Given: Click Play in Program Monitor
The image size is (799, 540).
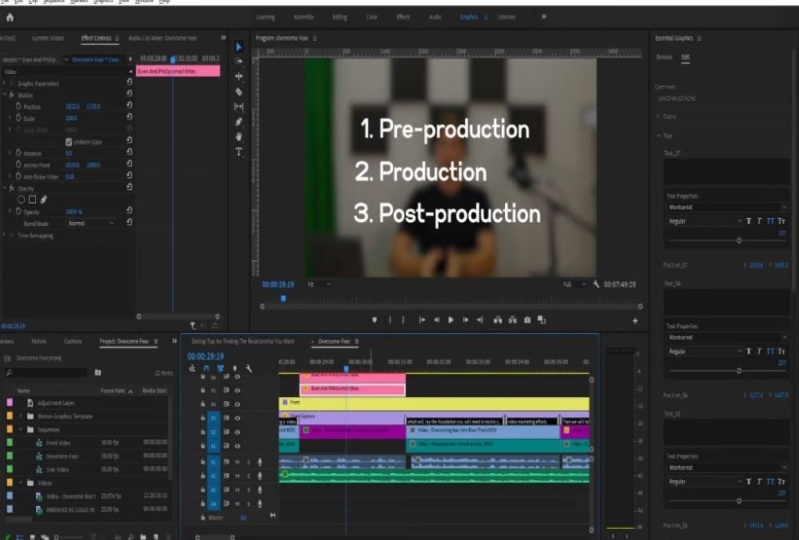Looking at the screenshot, I should [x=451, y=320].
